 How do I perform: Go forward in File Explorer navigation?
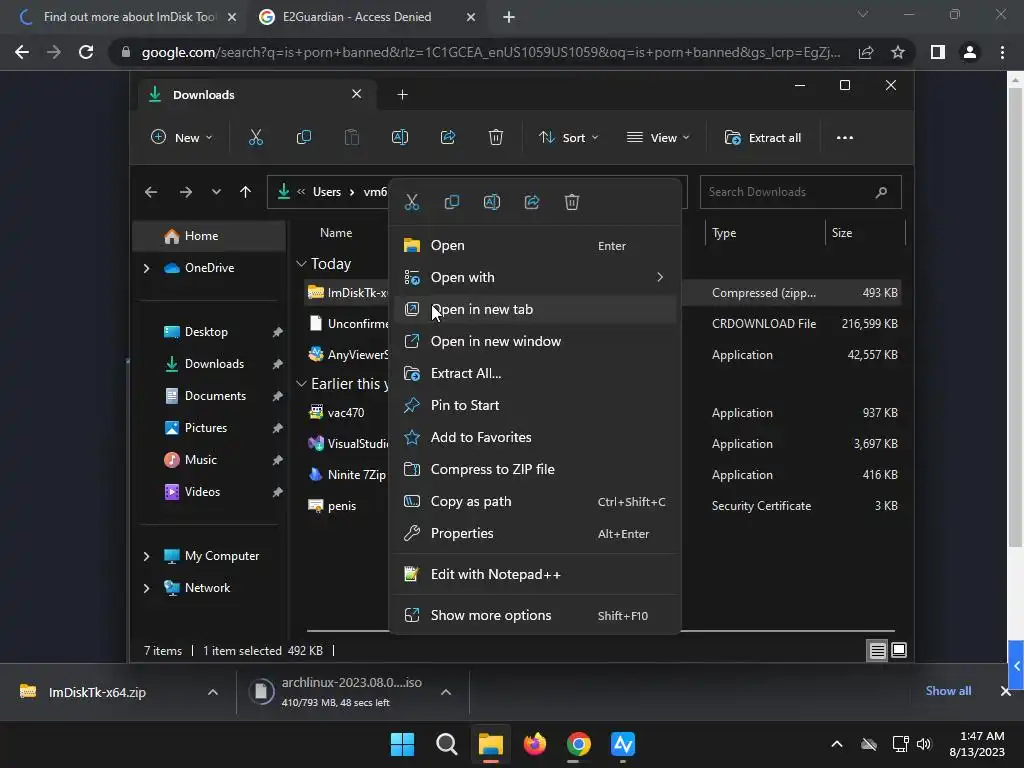pyautogui.click(x=185, y=192)
